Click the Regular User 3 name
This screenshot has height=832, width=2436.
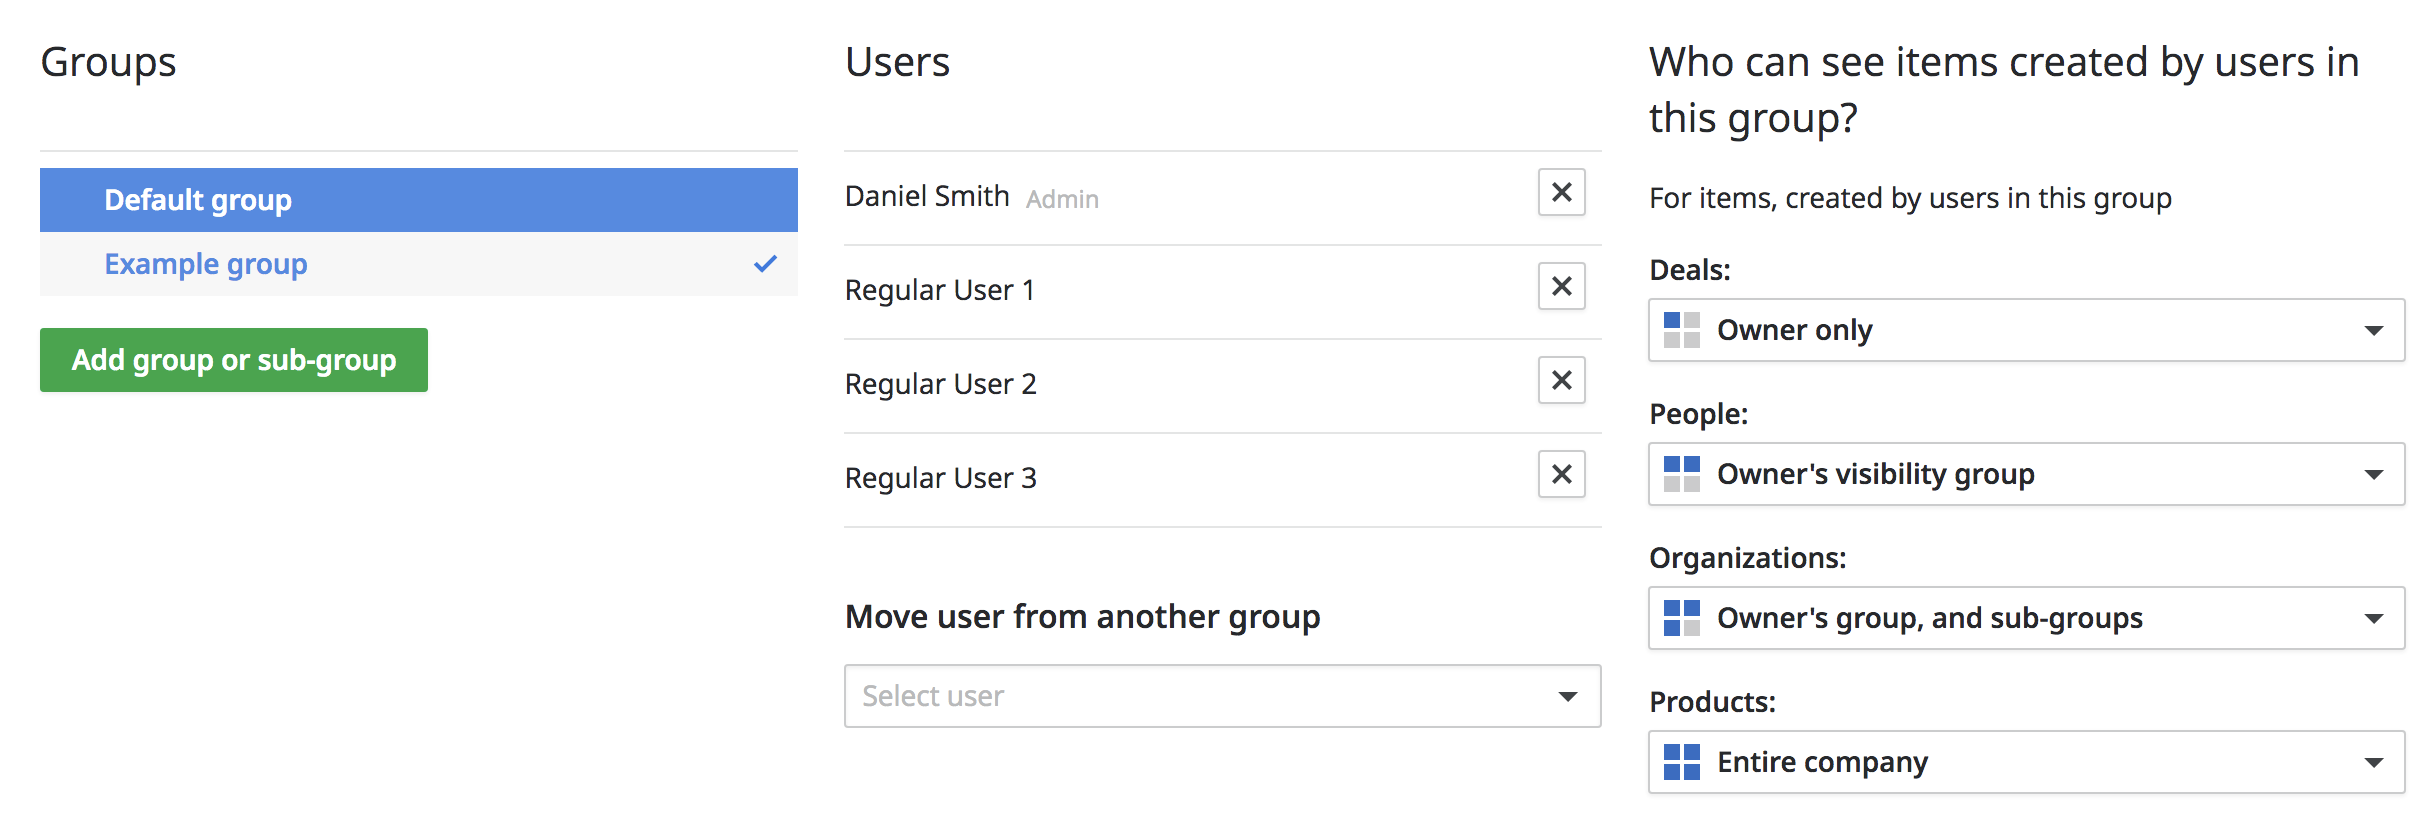[940, 478]
